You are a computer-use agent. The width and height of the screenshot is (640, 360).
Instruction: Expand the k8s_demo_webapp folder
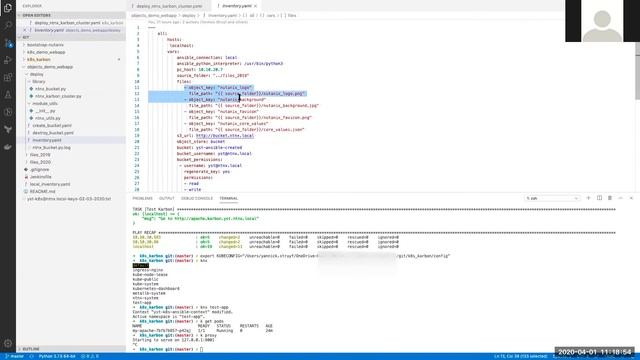click(x=46, y=52)
